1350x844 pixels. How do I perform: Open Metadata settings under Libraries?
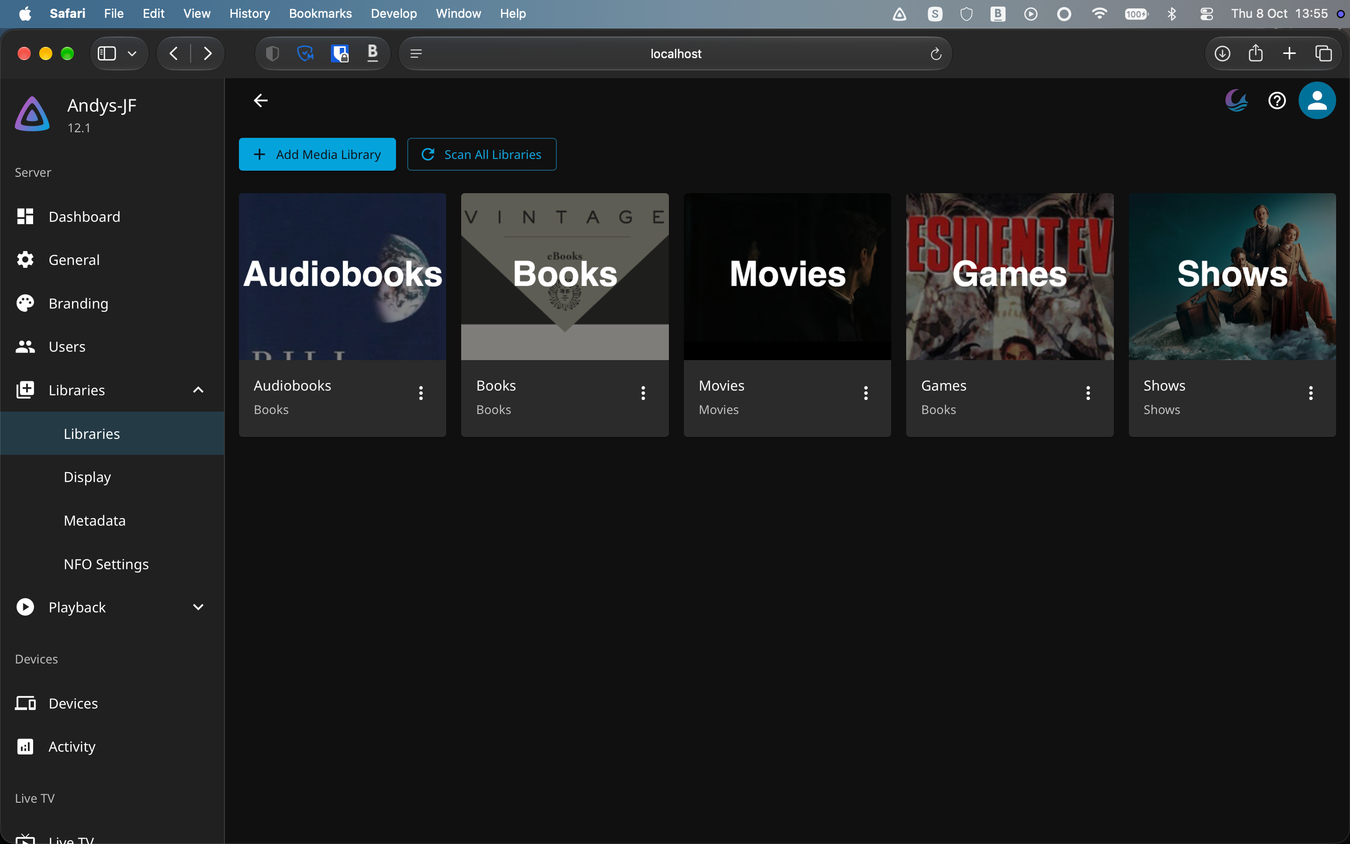pos(112,521)
